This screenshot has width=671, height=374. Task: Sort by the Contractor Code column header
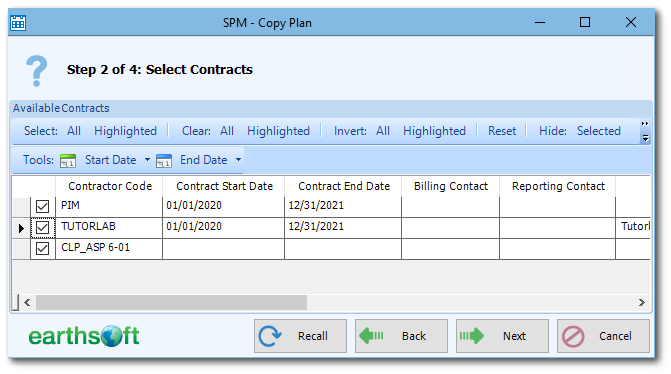click(110, 186)
